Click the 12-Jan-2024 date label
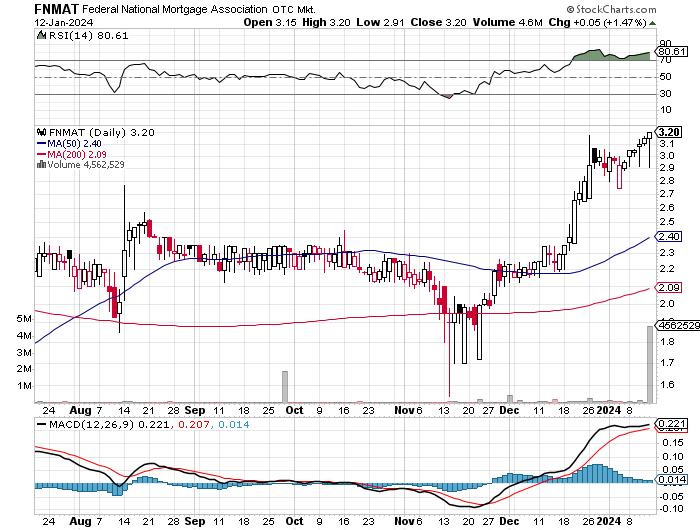This screenshot has width=700, height=530. (64, 22)
